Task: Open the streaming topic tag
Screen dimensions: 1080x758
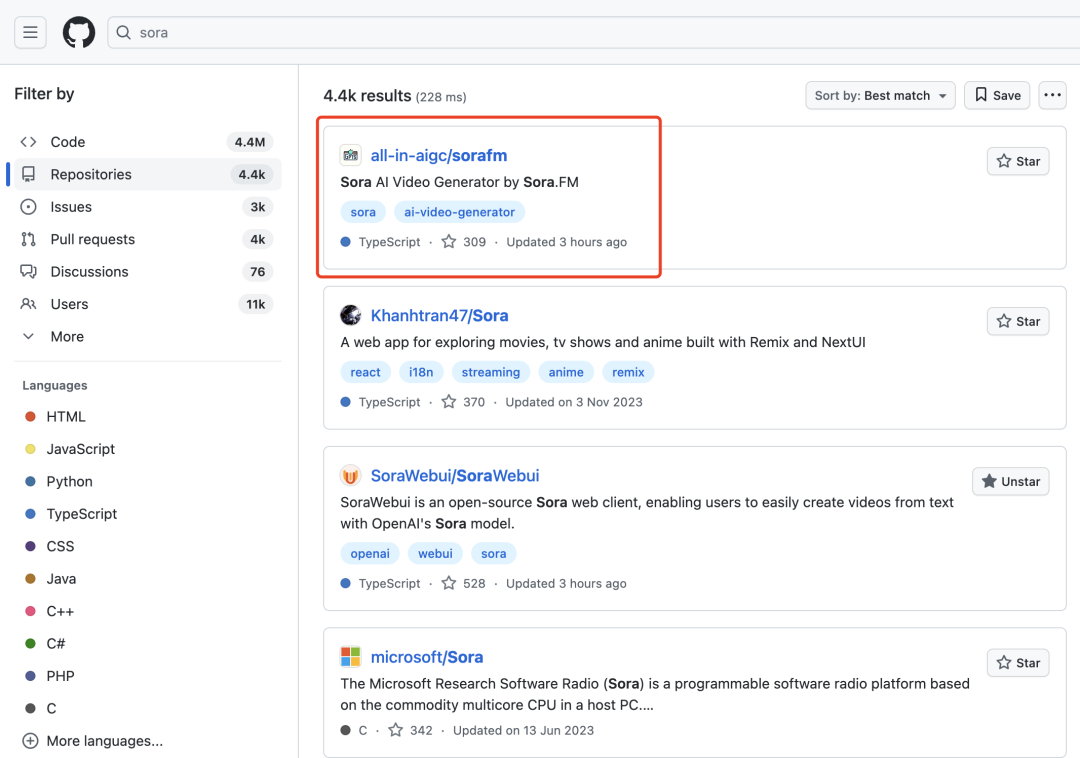Action: point(490,372)
